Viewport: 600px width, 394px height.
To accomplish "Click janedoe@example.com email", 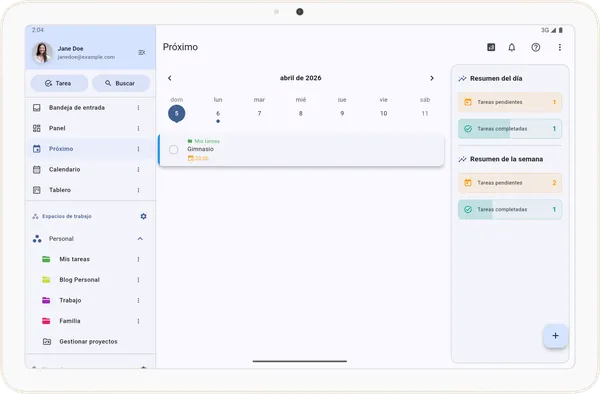I will (86, 57).
